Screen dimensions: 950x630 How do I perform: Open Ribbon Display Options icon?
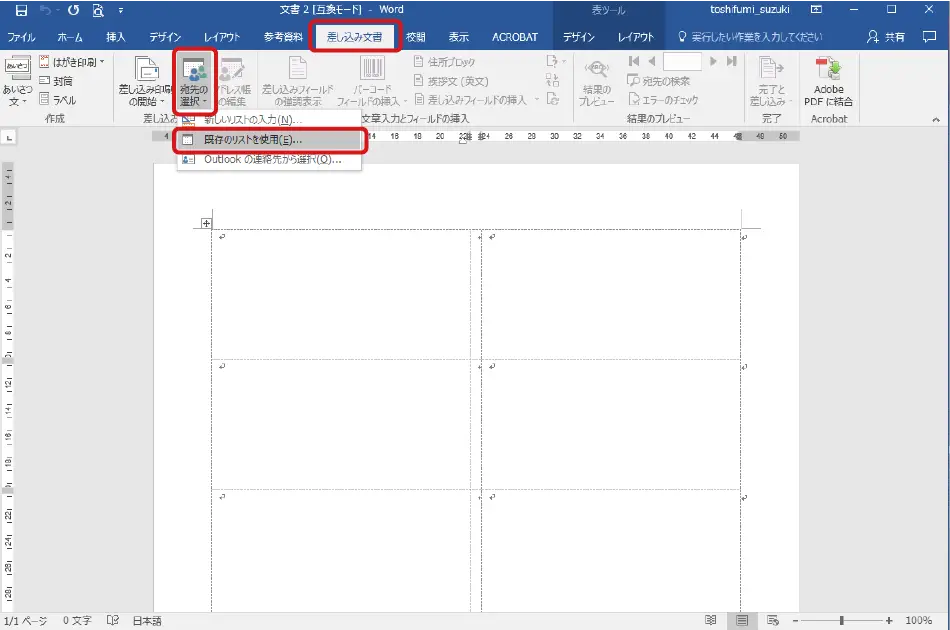pos(816,10)
